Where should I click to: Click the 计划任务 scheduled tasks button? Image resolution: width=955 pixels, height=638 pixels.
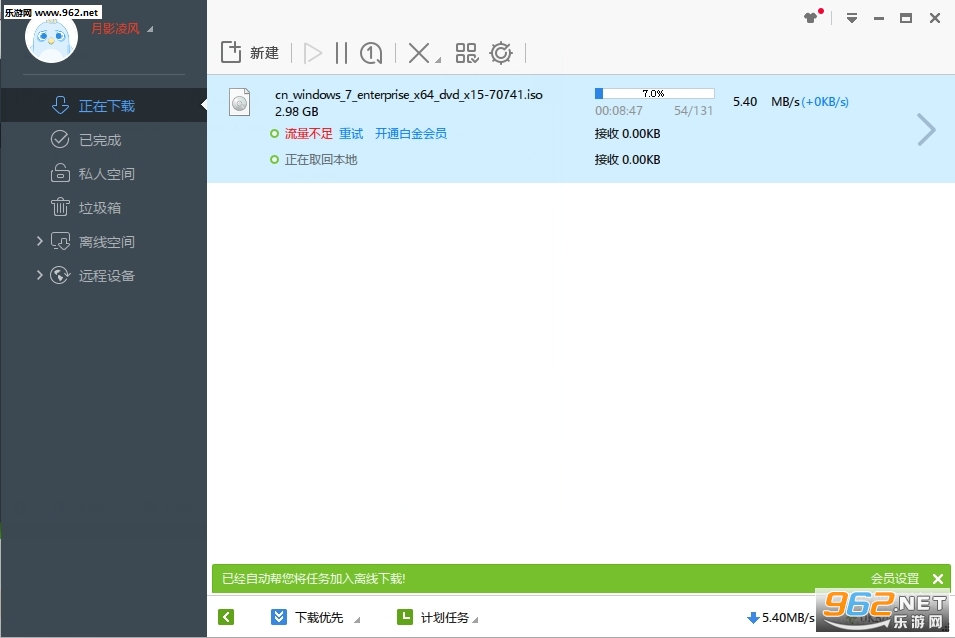[433, 617]
